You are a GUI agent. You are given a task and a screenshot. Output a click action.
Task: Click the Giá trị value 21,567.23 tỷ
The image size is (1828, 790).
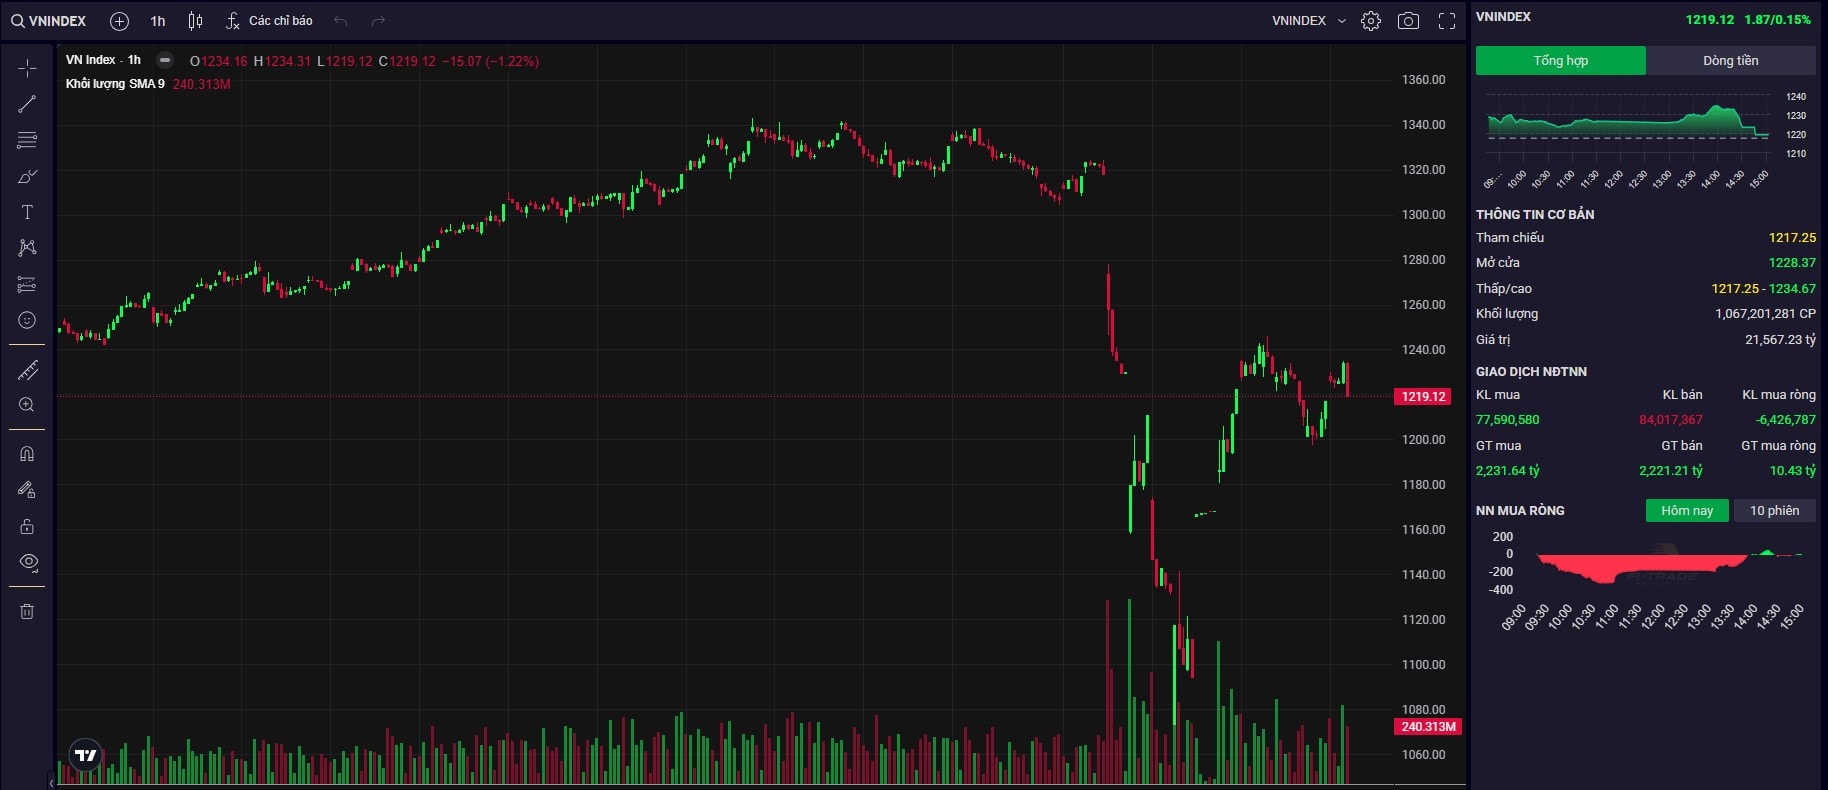(x=1780, y=340)
